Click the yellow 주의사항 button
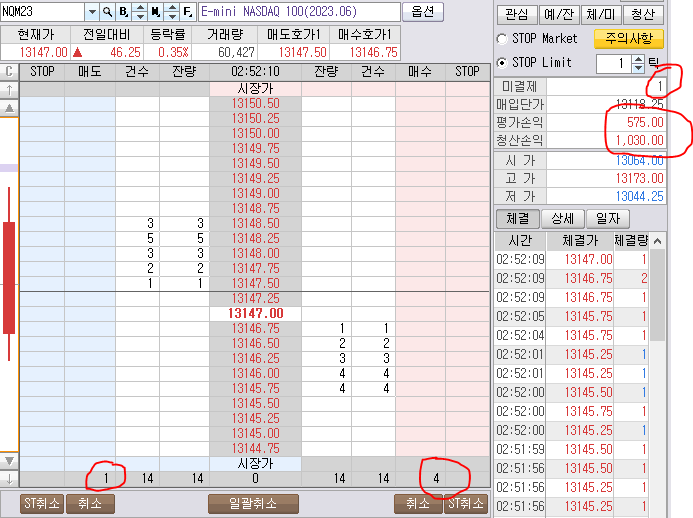 (628, 39)
